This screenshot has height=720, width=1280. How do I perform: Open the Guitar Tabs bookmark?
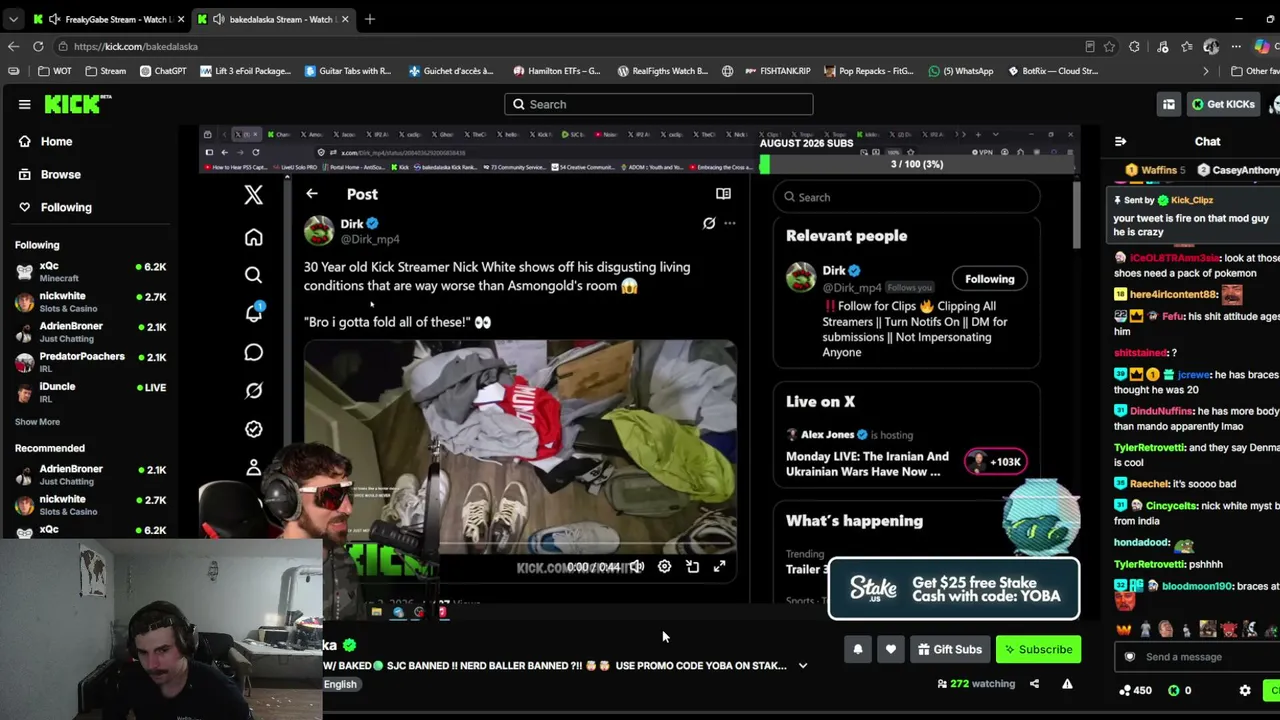pyautogui.click(x=347, y=71)
